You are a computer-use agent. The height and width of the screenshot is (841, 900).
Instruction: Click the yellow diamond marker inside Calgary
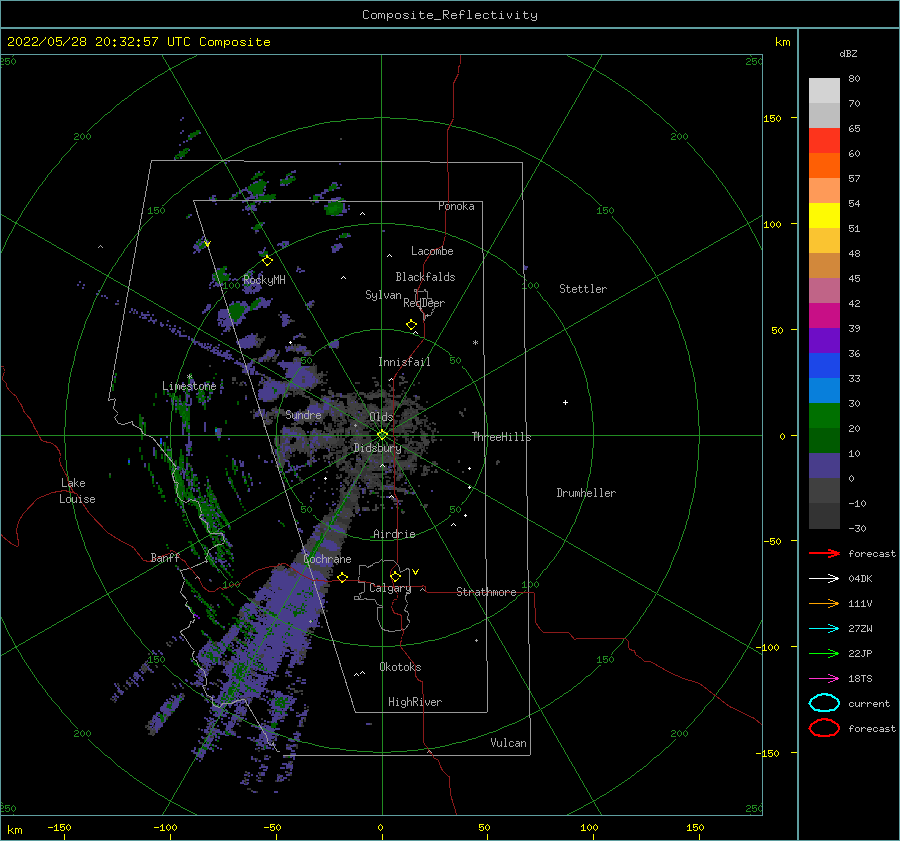(x=395, y=576)
